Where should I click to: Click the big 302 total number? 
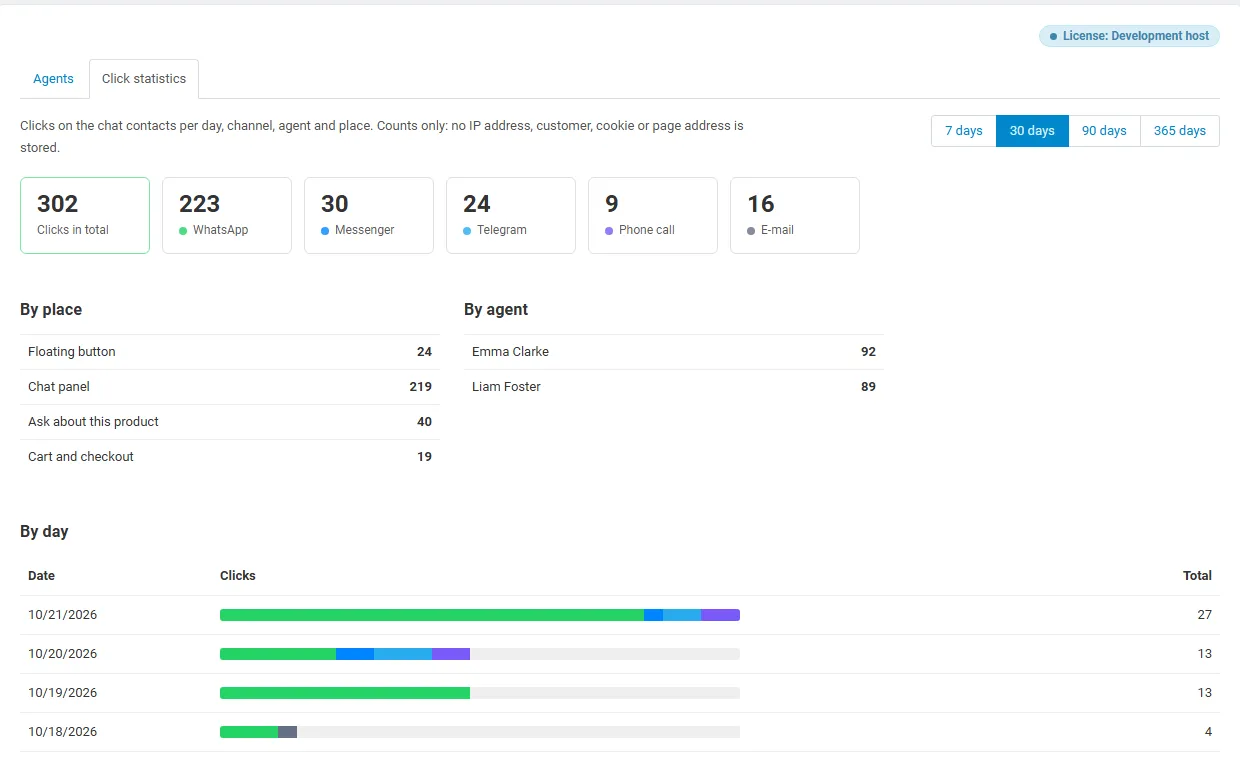57,204
